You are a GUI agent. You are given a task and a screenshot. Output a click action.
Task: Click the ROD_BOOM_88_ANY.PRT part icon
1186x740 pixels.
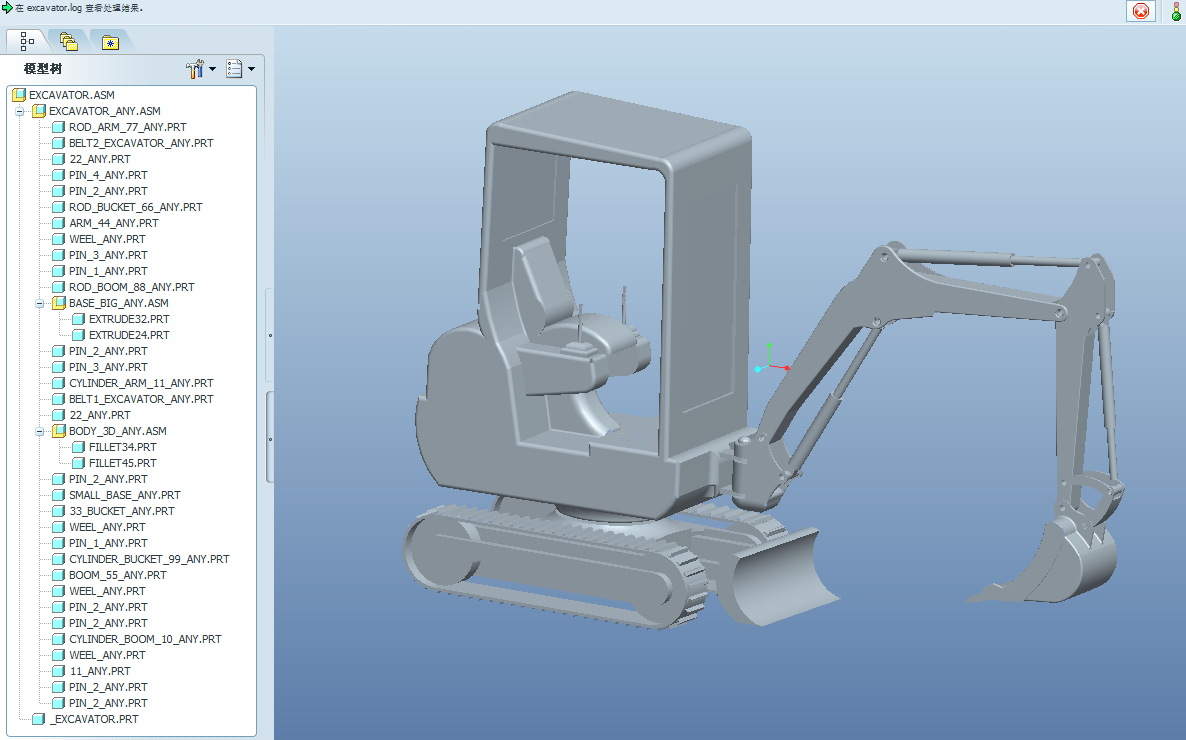point(58,288)
